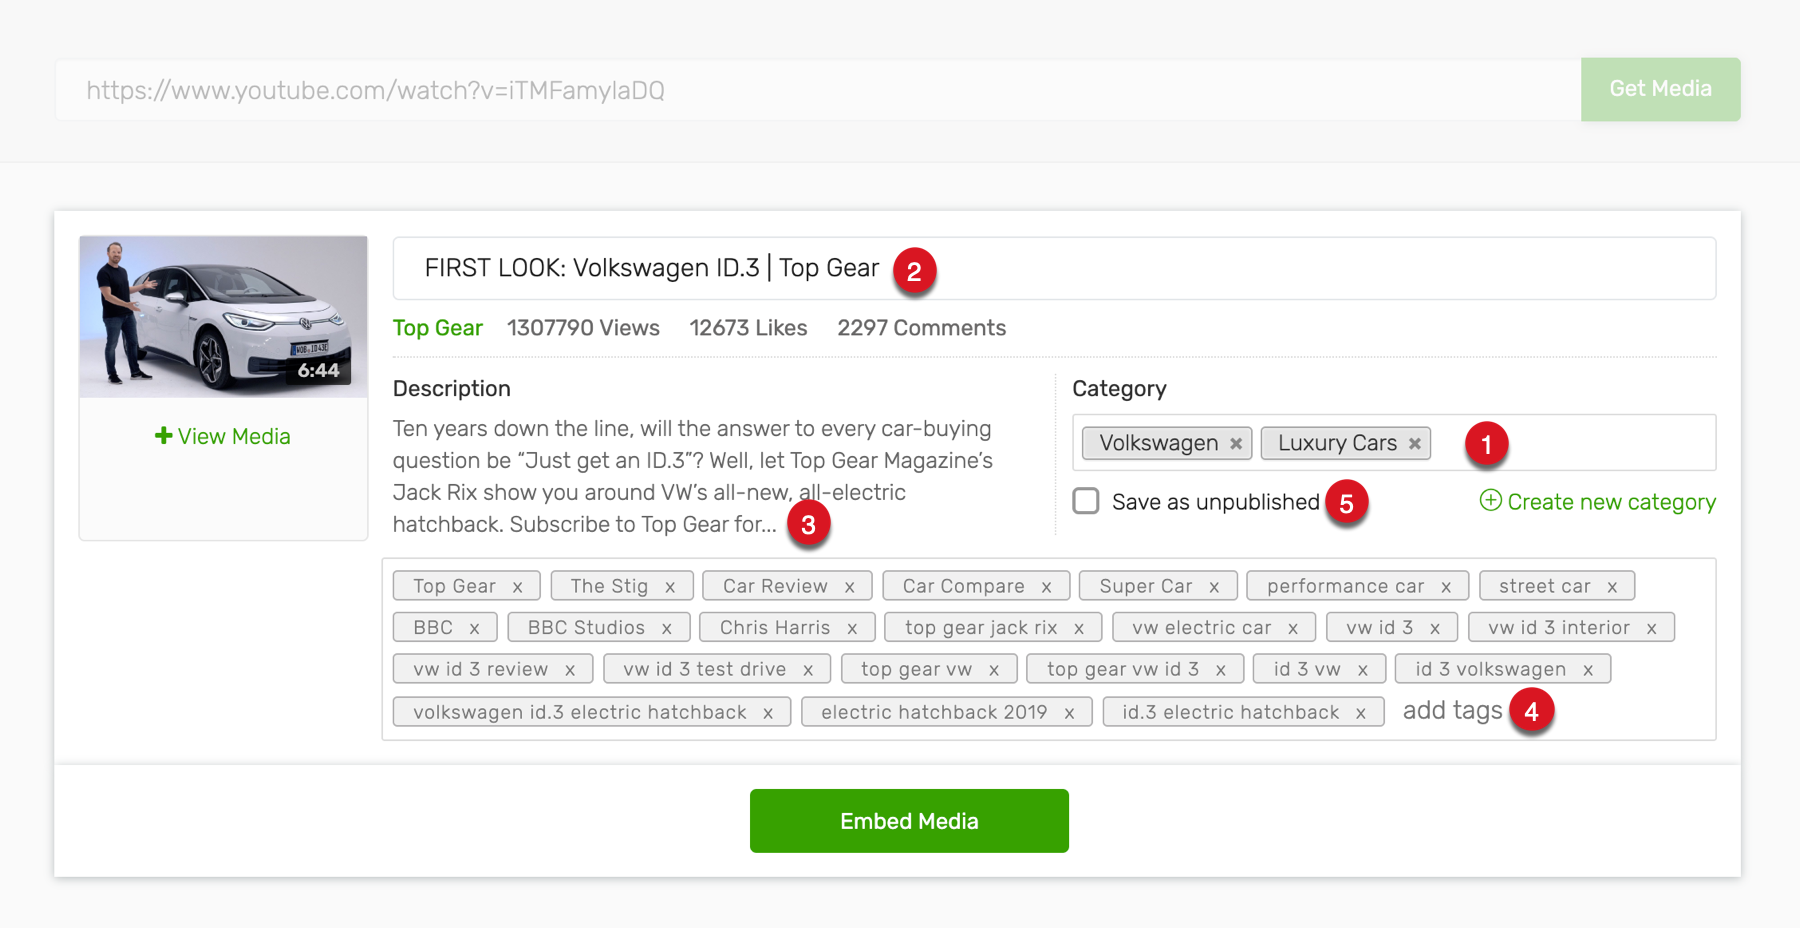Viewport: 1800px width, 928px height.
Task: Delete the 'vw id 3 review' tag
Action: pos(570,670)
